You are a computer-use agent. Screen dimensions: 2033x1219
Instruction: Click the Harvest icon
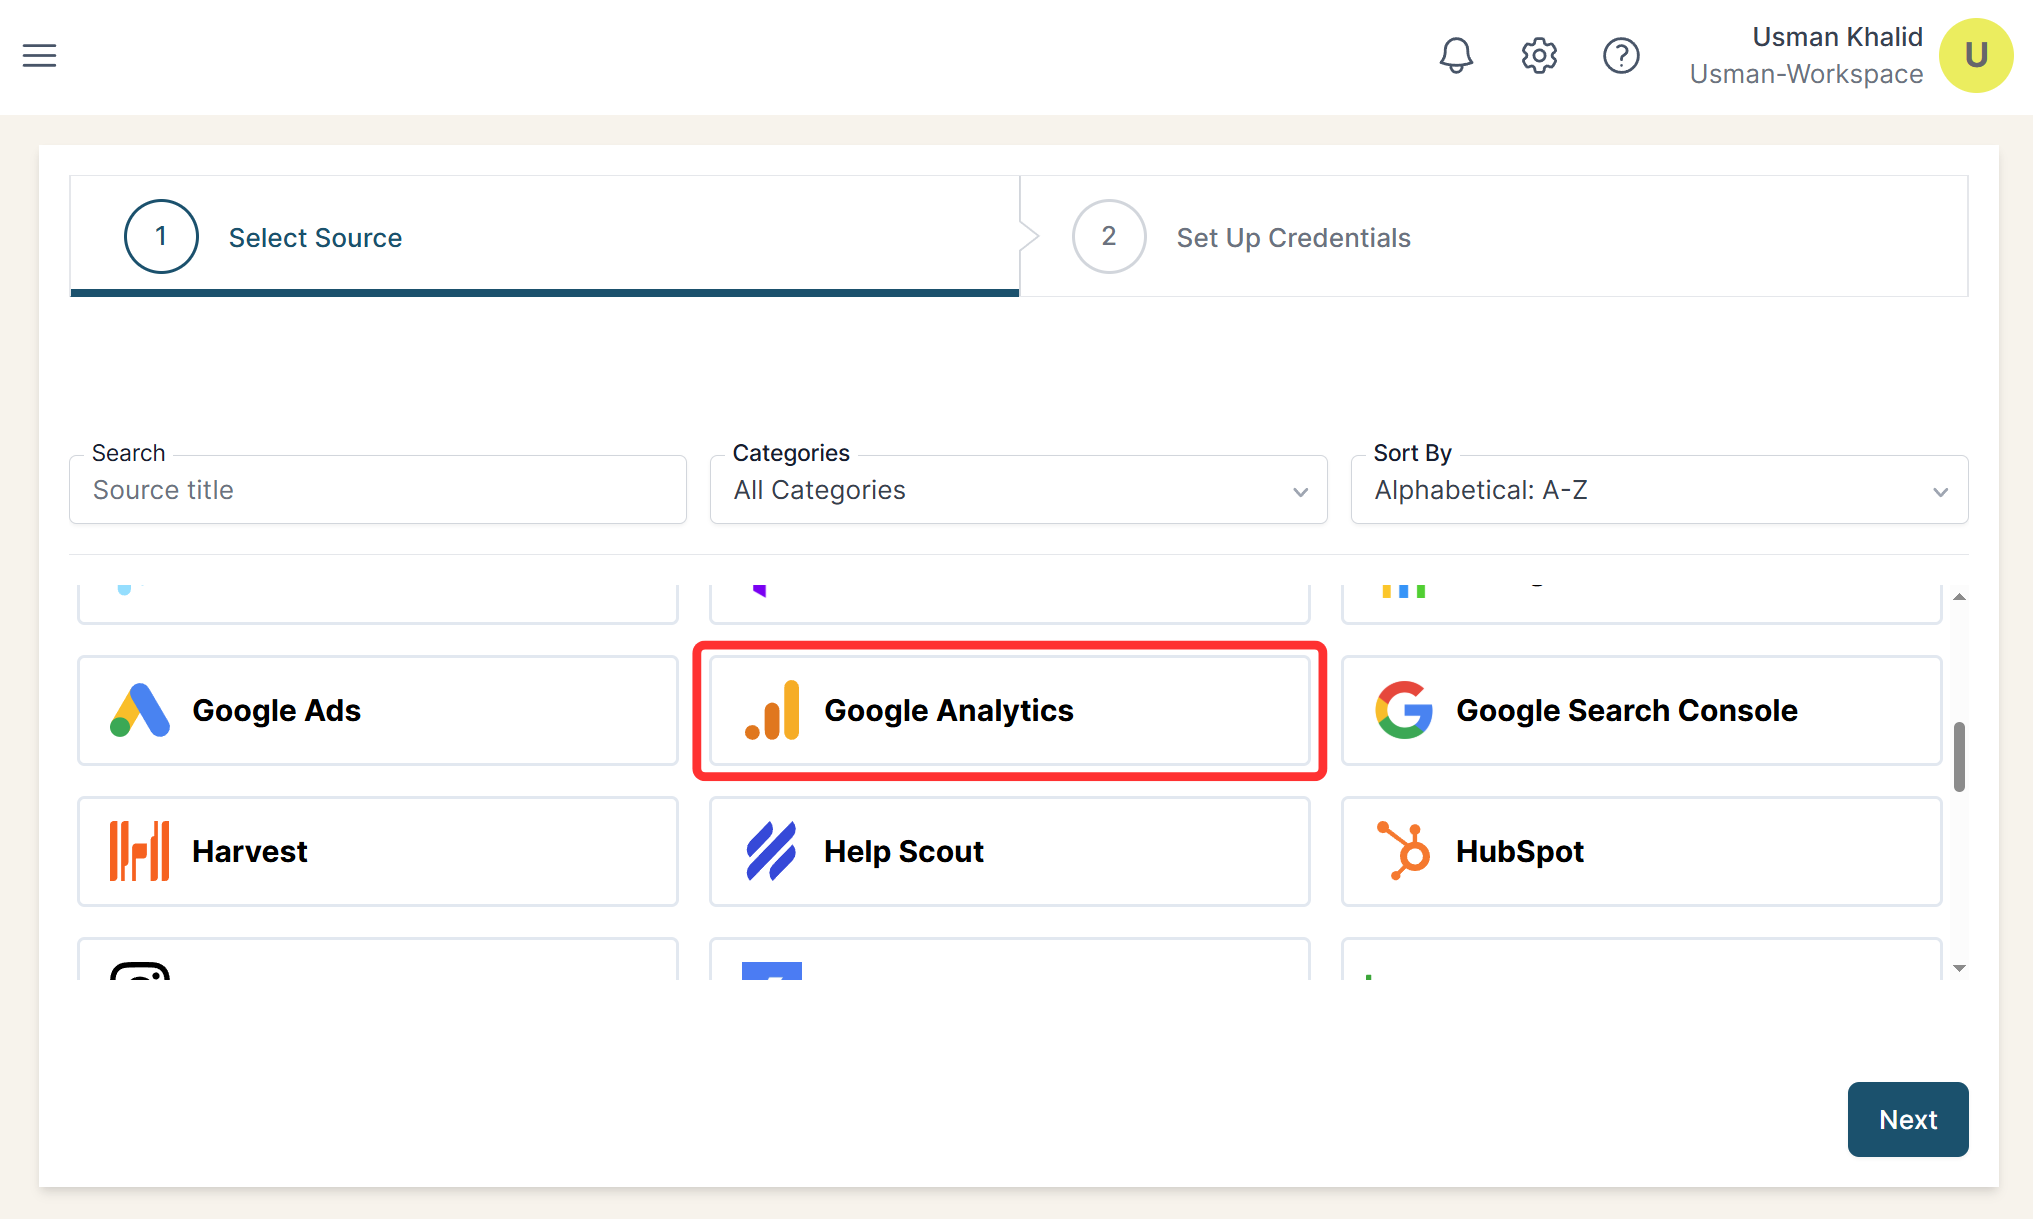pyautogui.click(x=138, y=851)
